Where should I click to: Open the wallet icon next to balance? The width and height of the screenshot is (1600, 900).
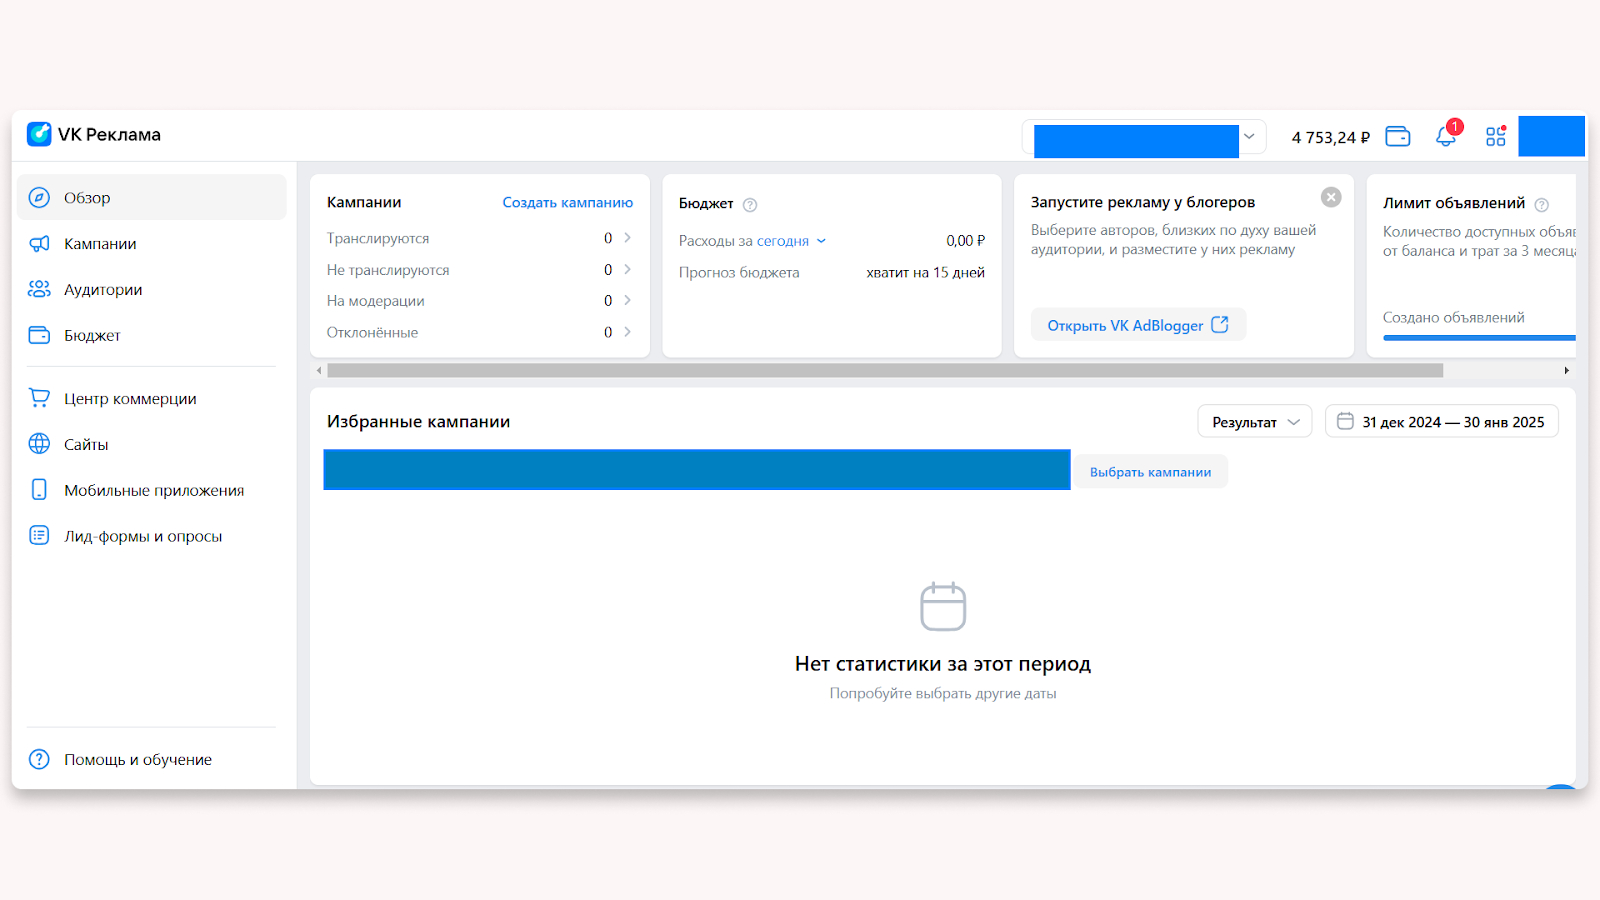pyautogui.click(x=1398, y=137)
